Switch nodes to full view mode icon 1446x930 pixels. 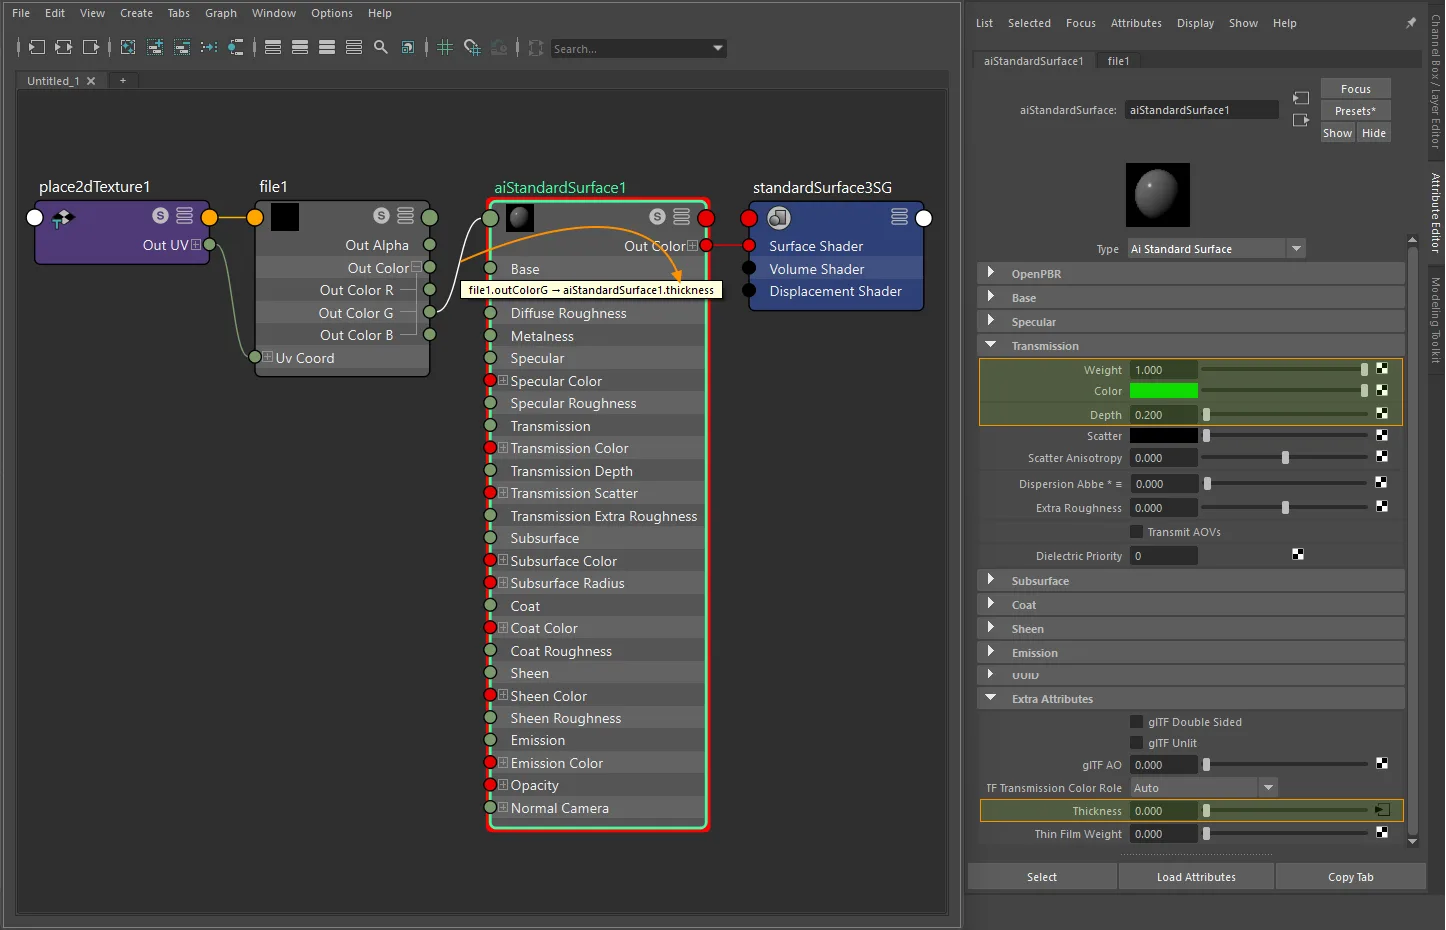point(327,47)
